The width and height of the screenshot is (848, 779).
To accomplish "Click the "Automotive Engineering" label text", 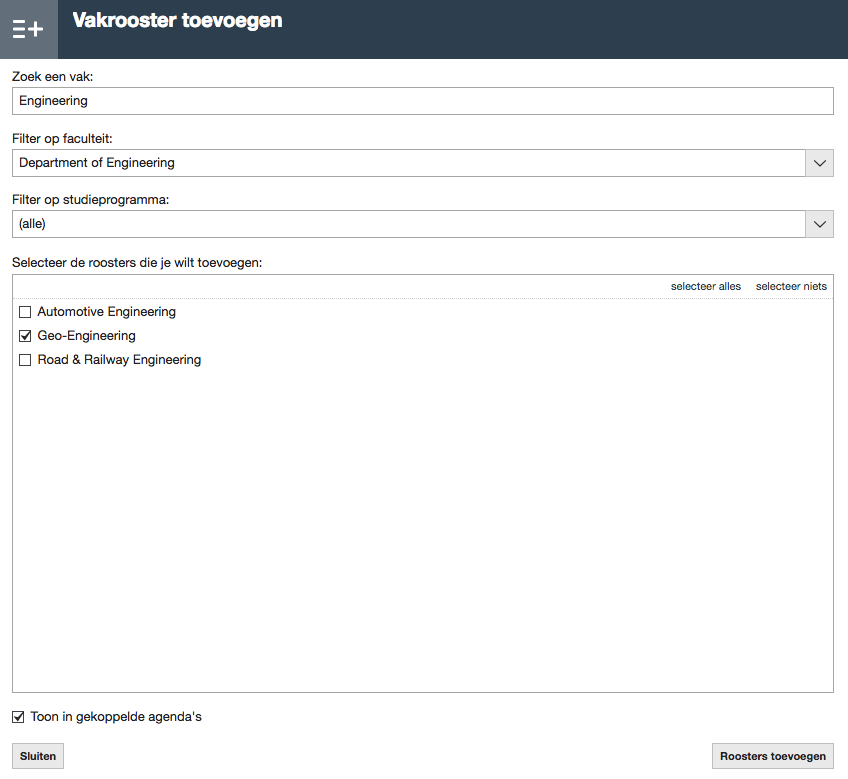I will (106, 312).
